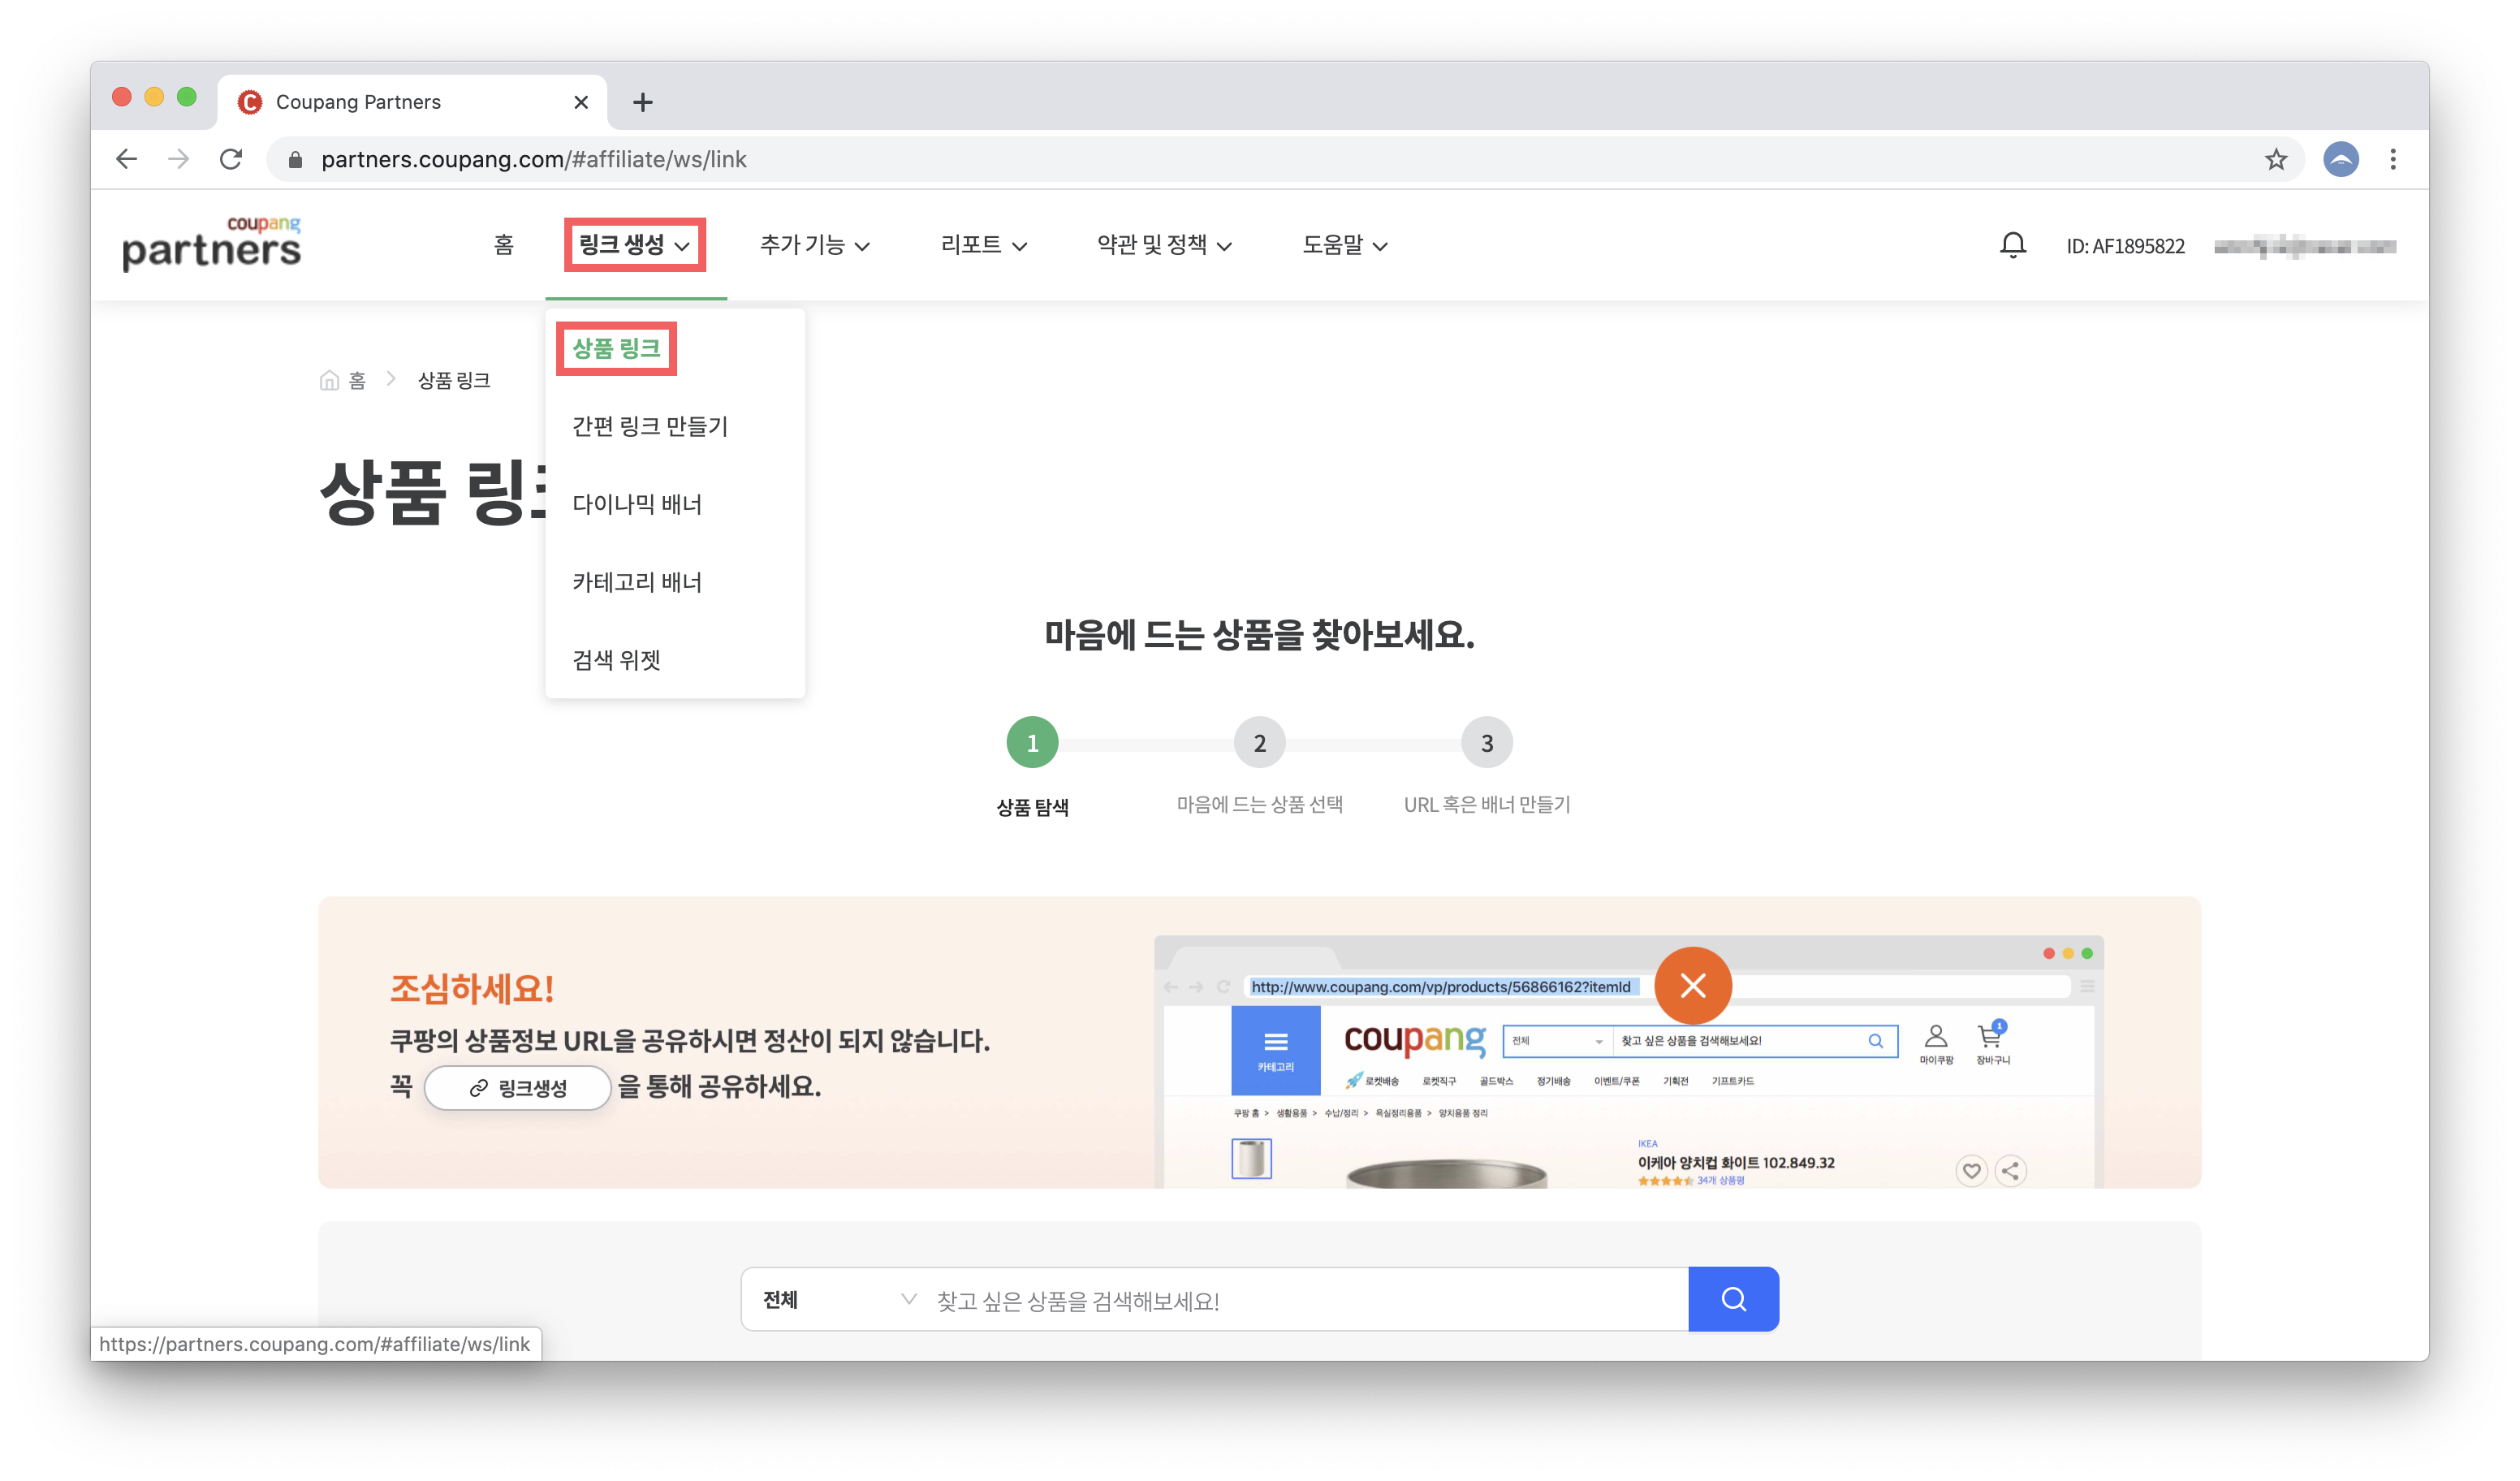Click the Coupang Partners tab title

pyautogui.click(x=358, y=102)
